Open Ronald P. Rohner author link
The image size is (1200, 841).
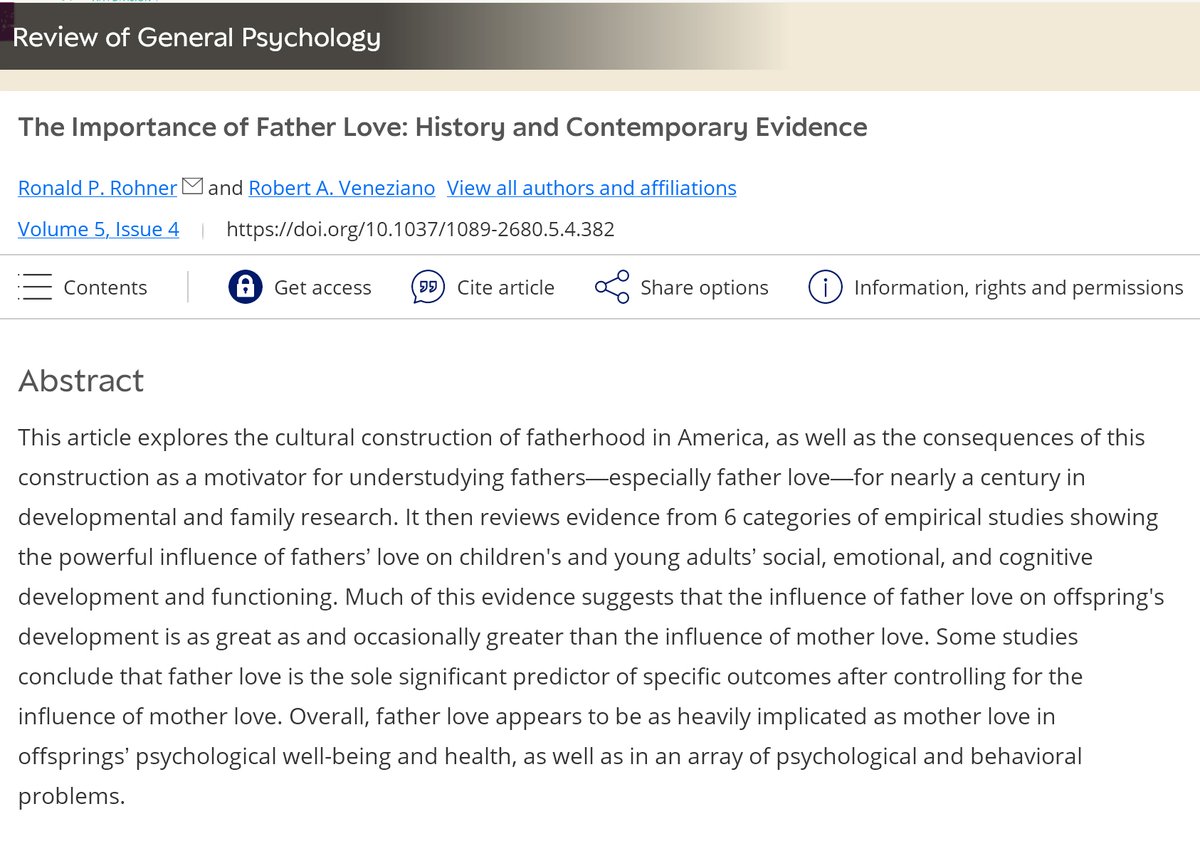coord(97,188)
